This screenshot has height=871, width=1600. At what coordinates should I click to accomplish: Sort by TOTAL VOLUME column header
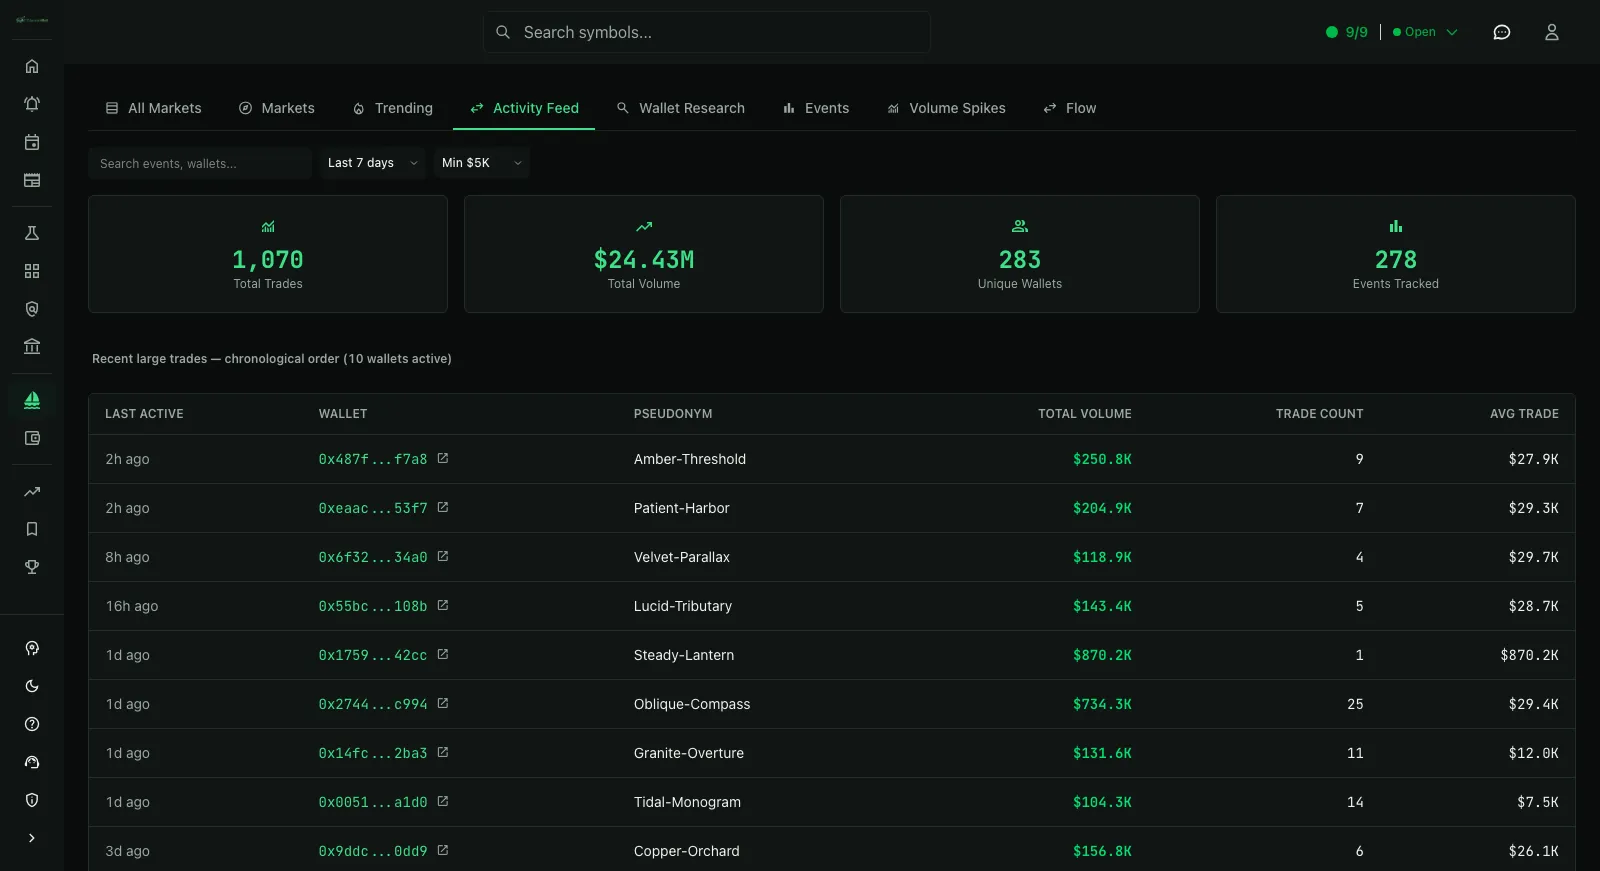(x=1085, y=414)
